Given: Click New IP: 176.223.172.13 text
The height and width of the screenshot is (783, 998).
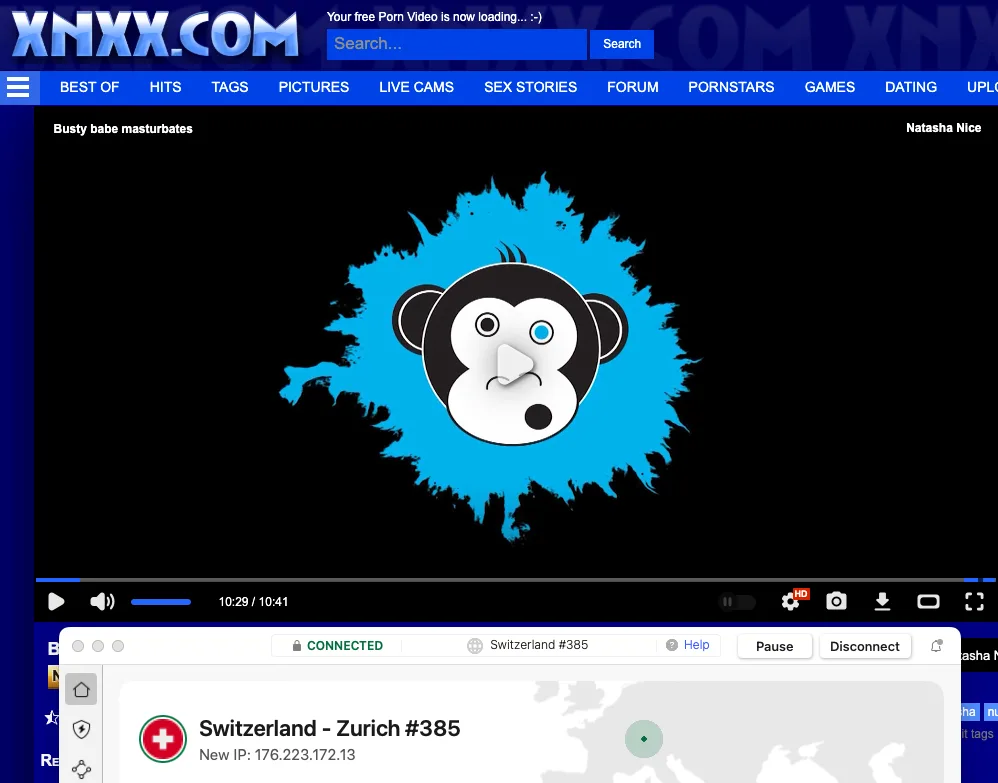Looking at the screenshot, I should [278, 755].
